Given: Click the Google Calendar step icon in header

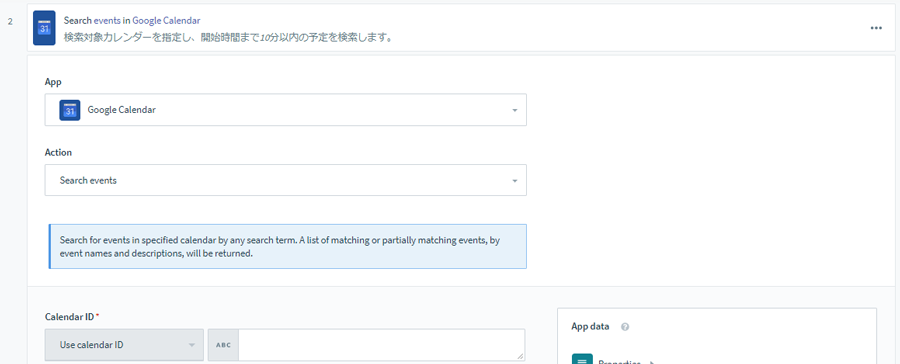Looking at the screenshot, I should 44,28.
